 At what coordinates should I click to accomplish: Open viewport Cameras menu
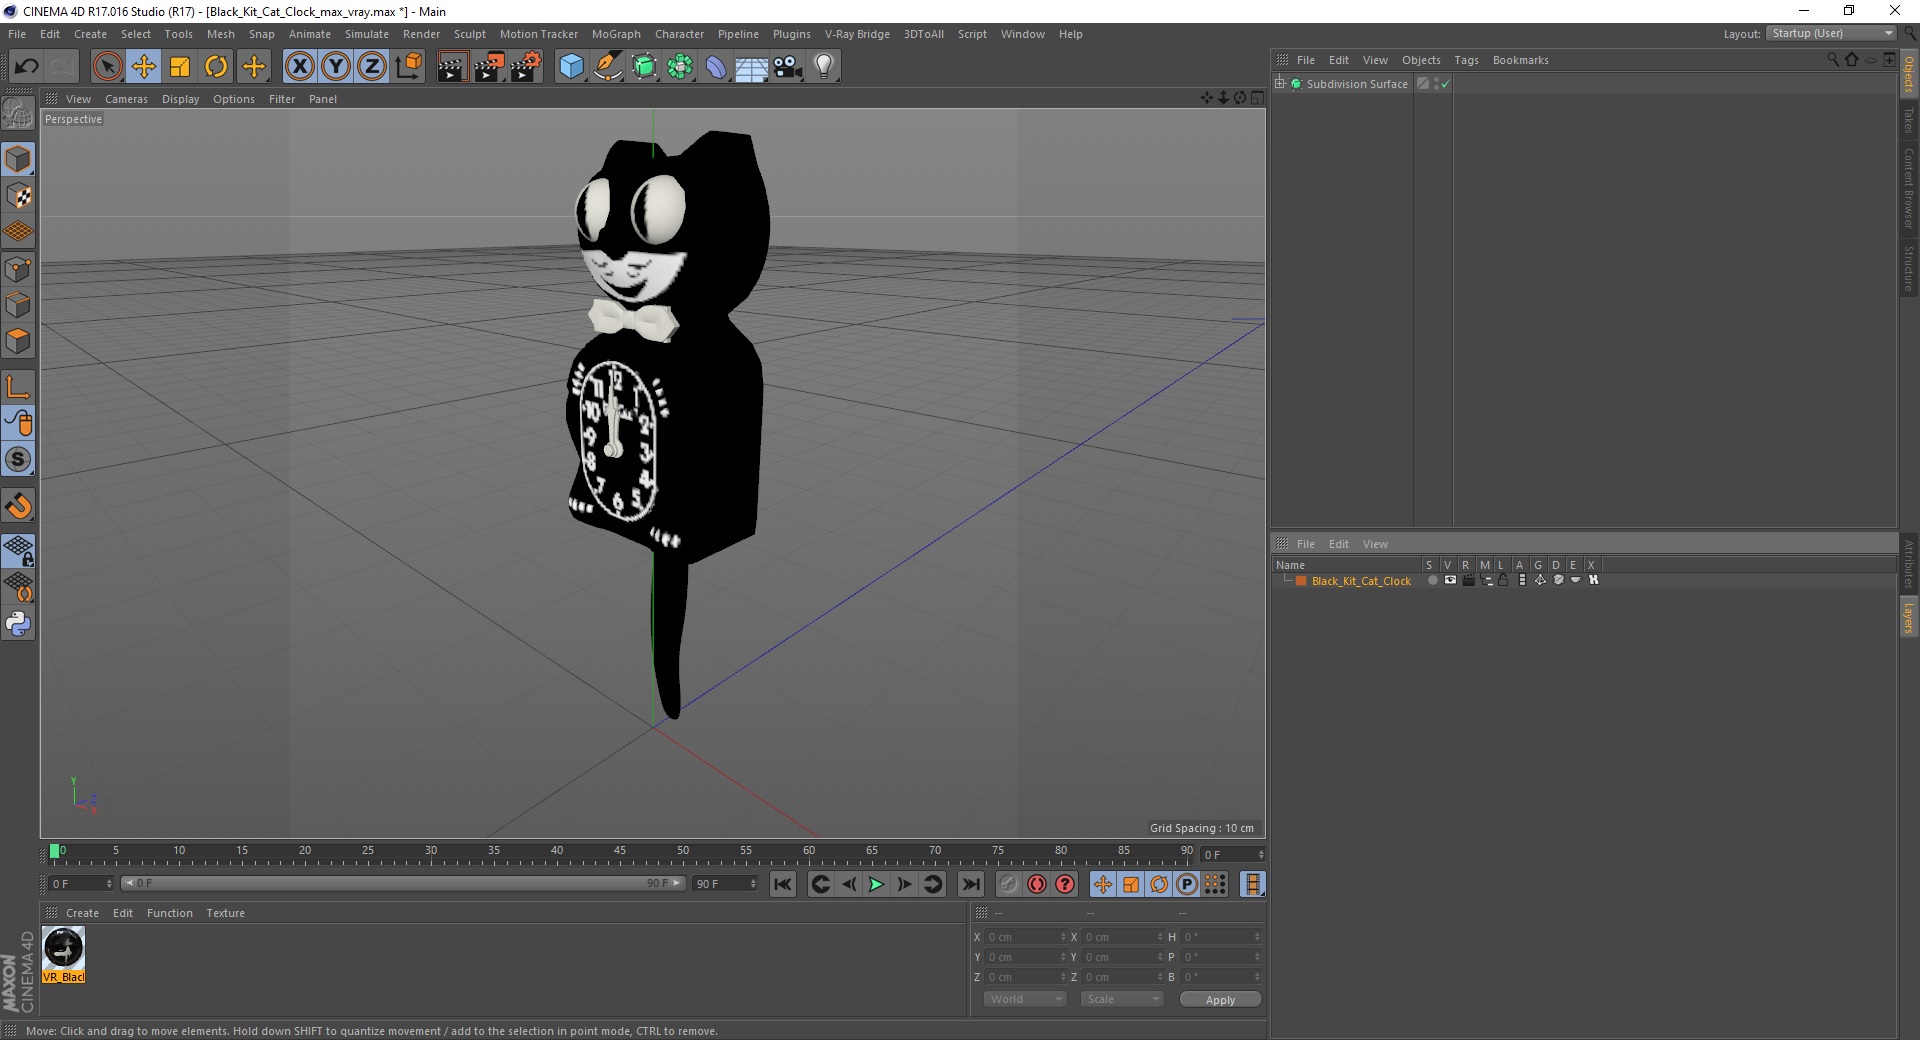click(x=126, y=99)
